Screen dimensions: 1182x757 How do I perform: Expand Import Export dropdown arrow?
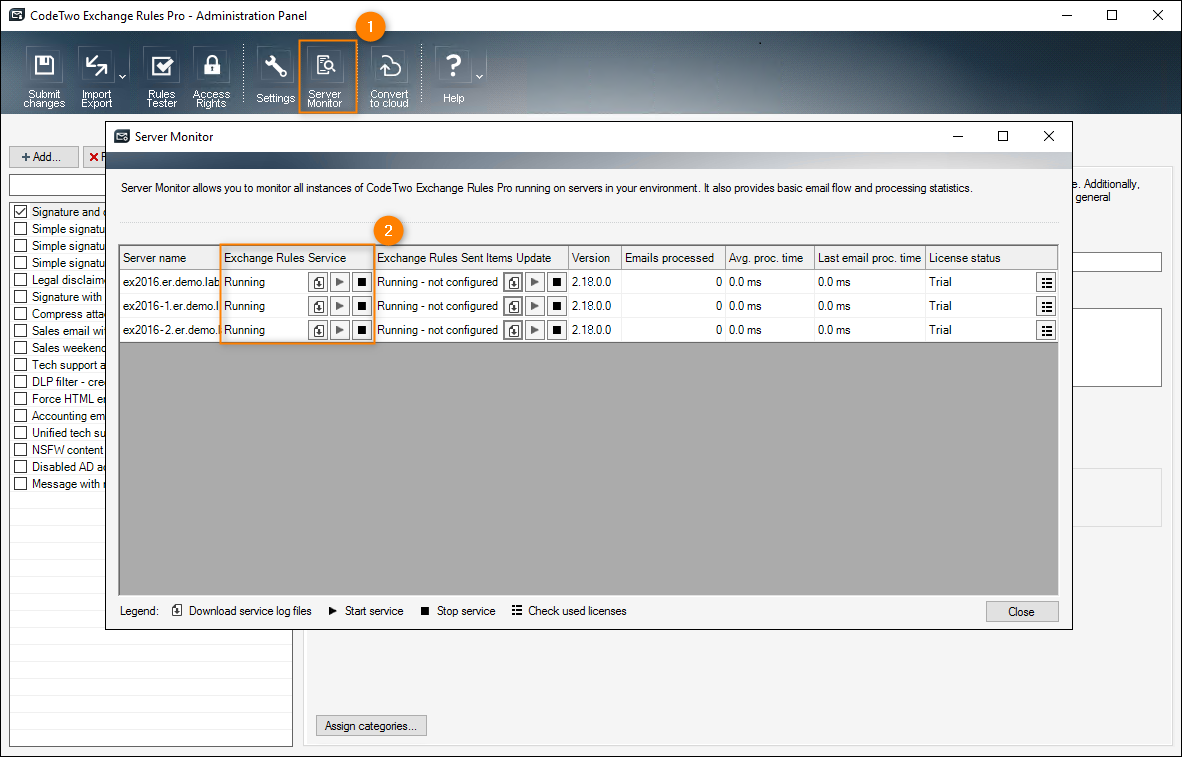point(122,77)
